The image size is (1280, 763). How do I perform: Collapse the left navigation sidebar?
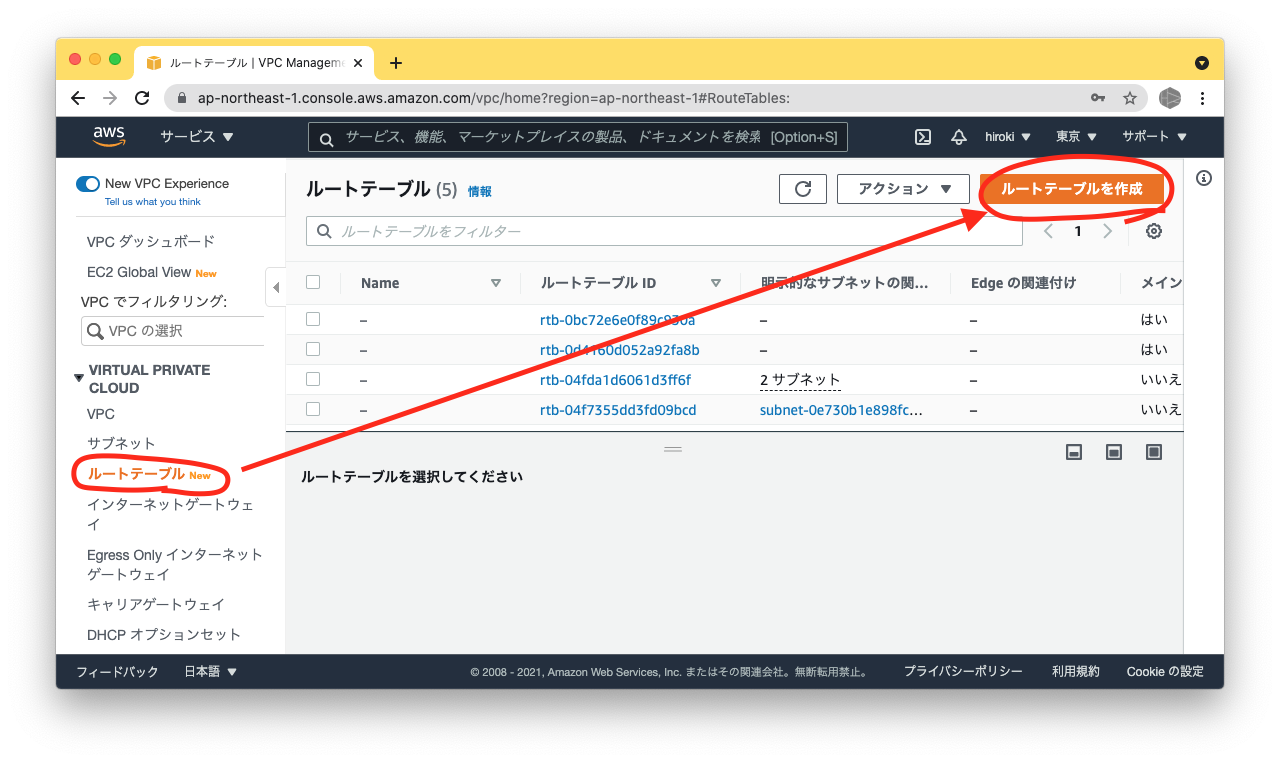pyautogui.click(x=276, y=286)
